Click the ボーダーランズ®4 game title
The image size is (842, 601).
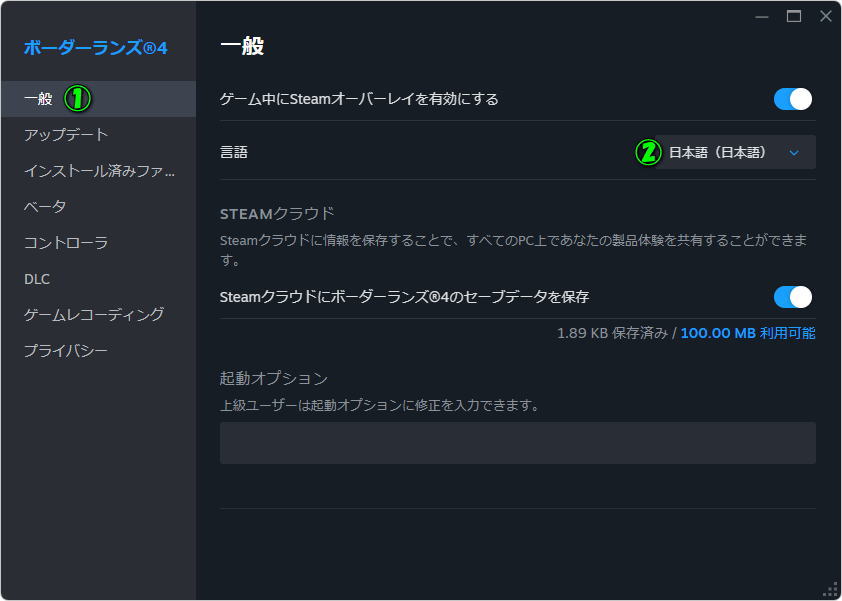(96, 48)
